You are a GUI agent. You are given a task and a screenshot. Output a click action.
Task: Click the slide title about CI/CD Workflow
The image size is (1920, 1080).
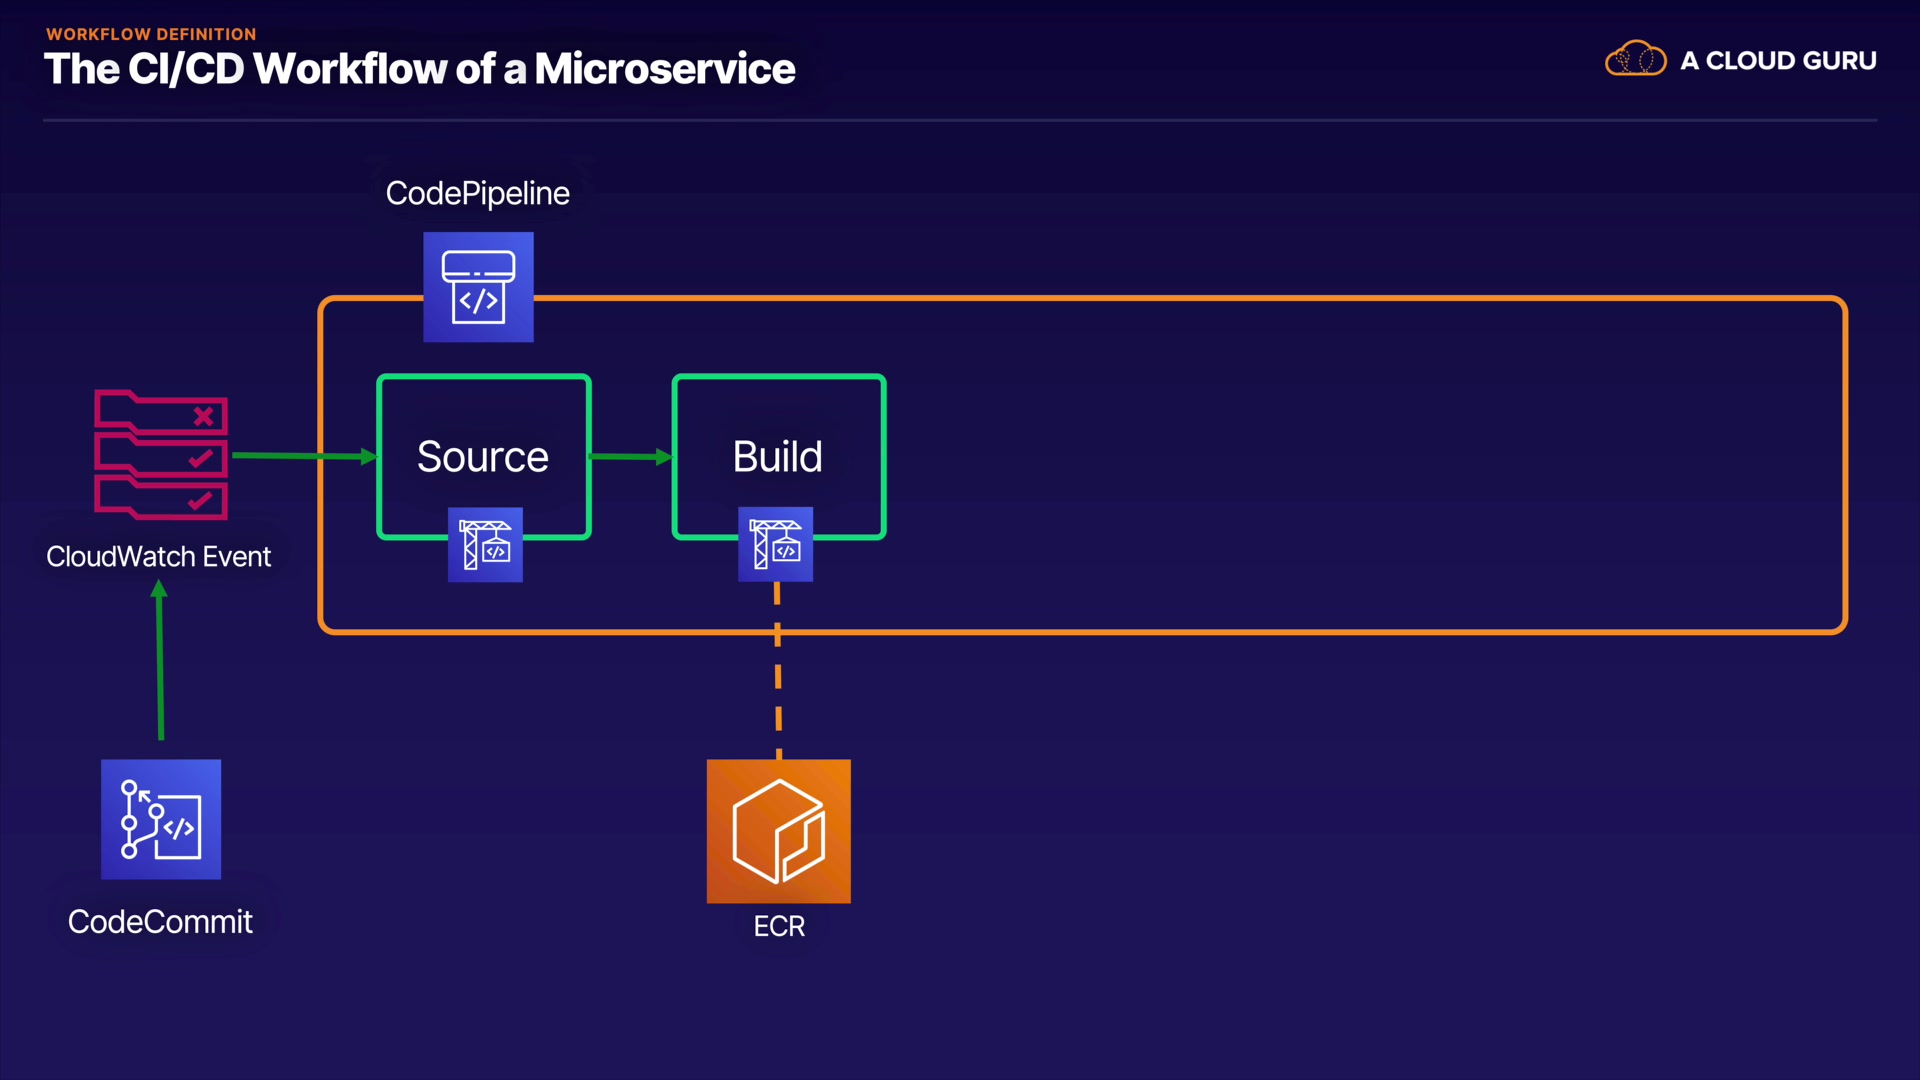point(419,69)
